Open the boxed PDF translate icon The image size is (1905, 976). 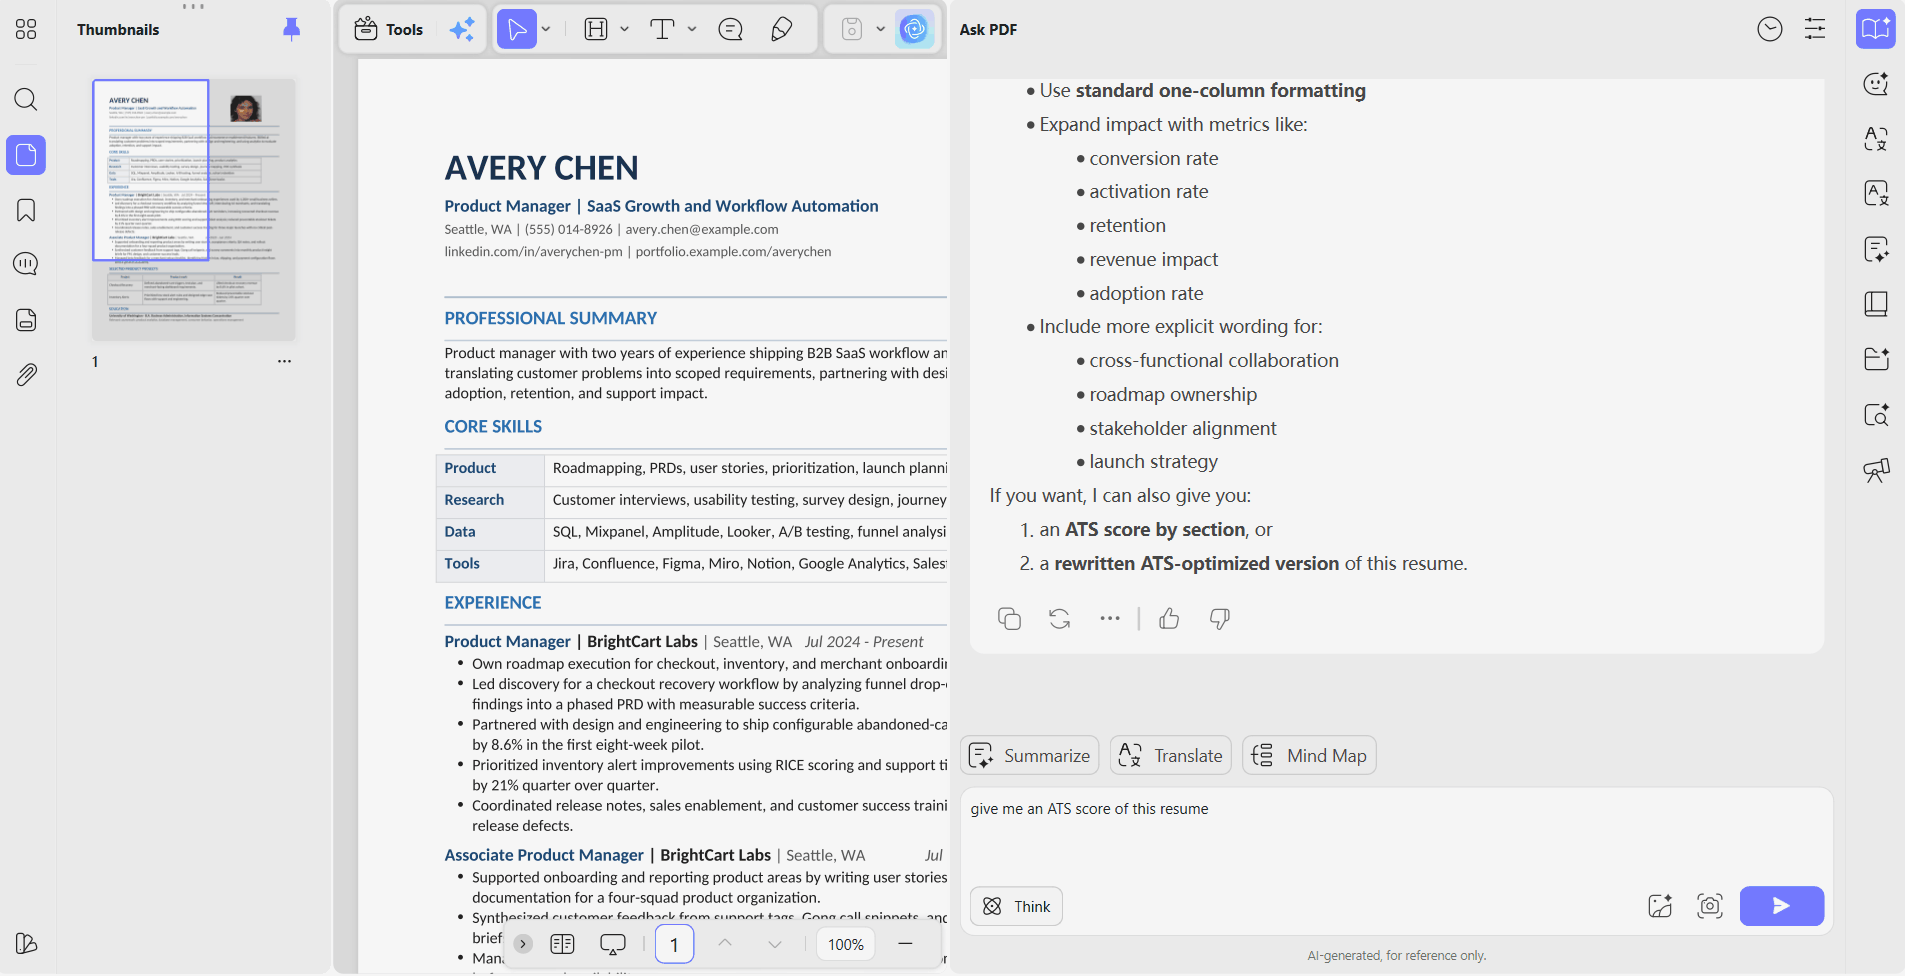coord(1876,193)
